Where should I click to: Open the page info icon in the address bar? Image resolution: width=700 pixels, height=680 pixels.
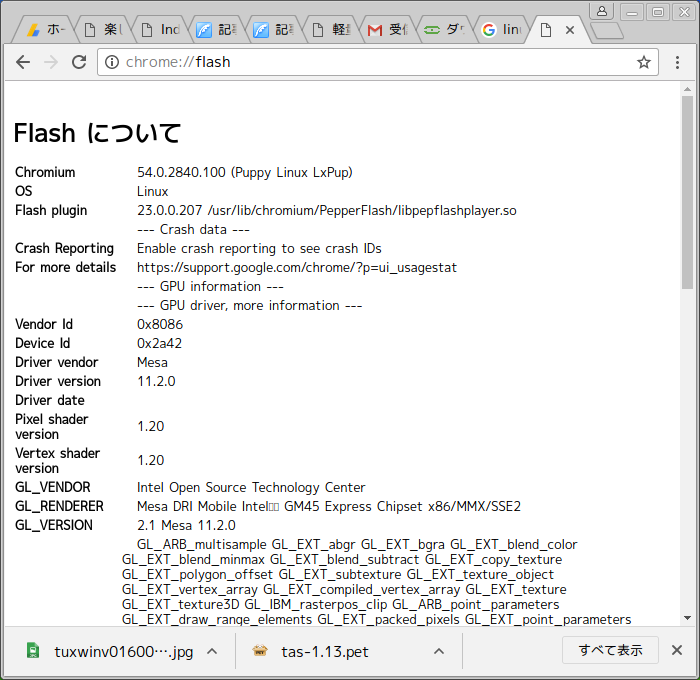click(x=112, y=62)
